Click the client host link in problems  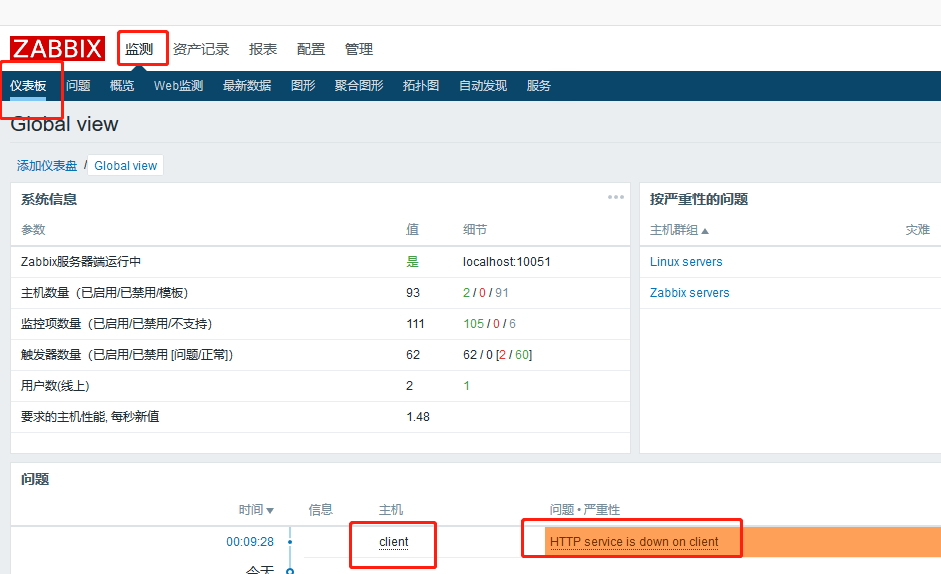[394, 542]
